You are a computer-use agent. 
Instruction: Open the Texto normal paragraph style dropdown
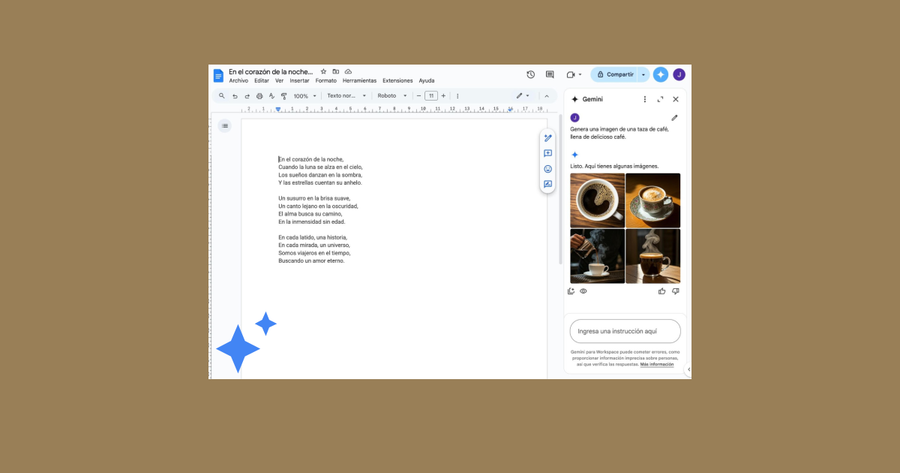coord(346,96)
